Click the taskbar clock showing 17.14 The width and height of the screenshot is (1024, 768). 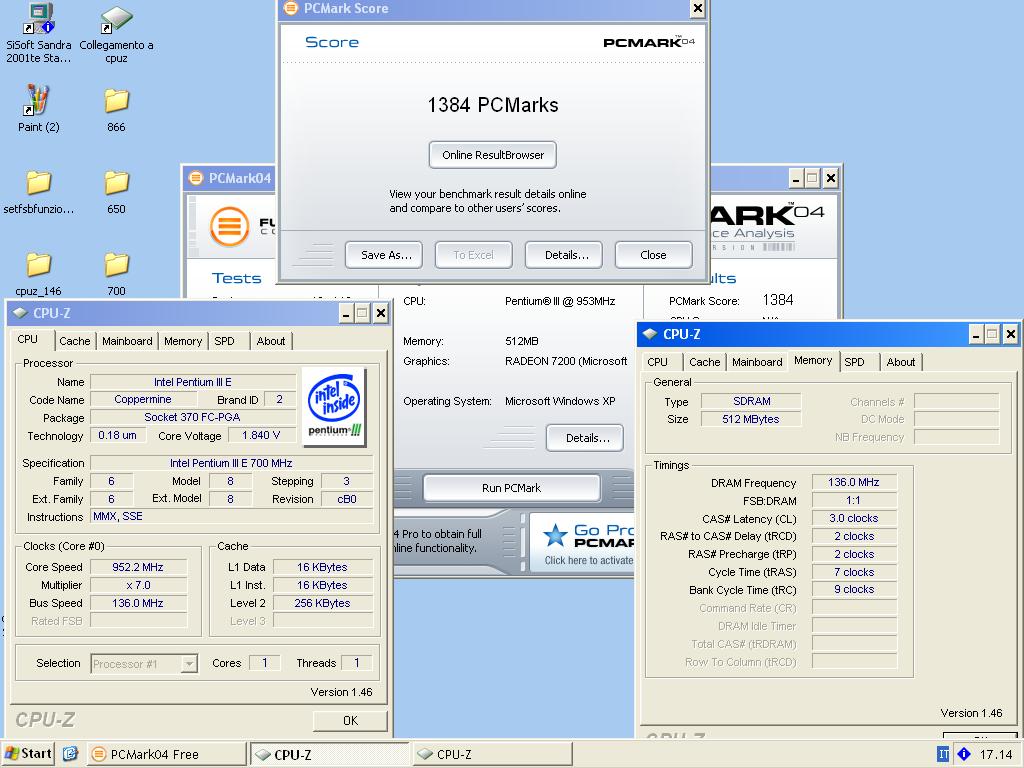(996, 755)
